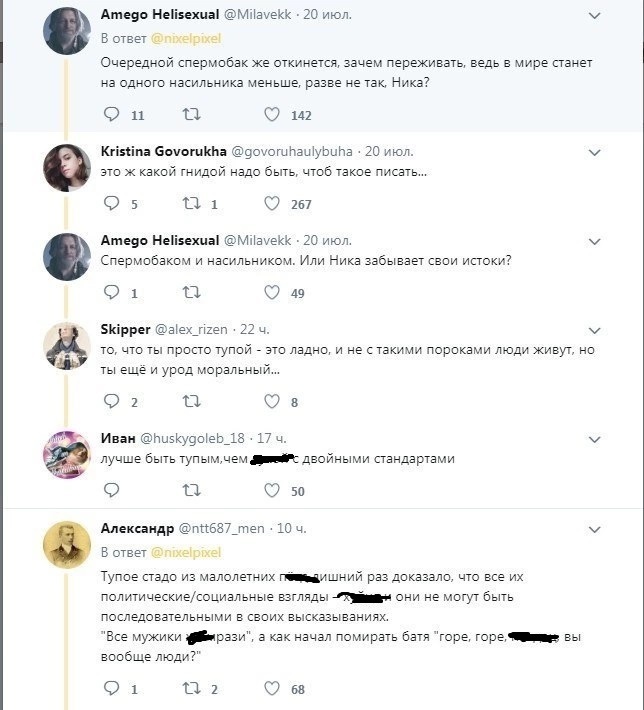Open Иван's profile avatar
The width and height of the screenshot is (644, 710).
pyautogui.click(x=68, y=455)
